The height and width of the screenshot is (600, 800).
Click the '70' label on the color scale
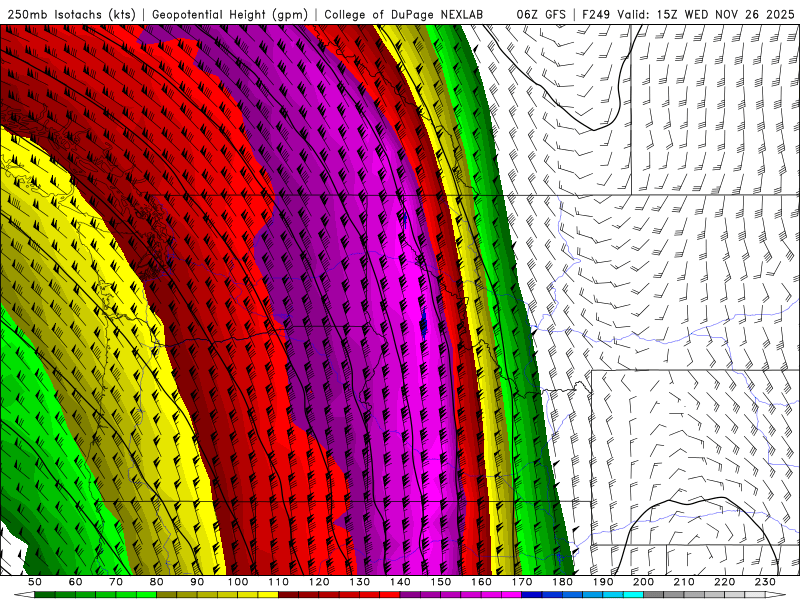point(116,582)
